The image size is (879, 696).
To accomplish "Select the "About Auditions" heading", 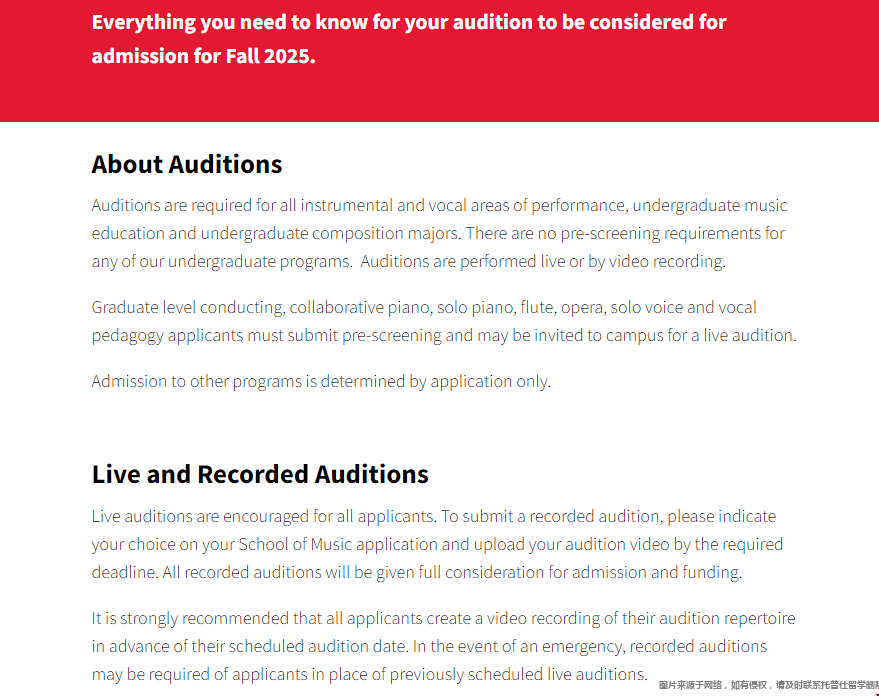I will coord(187,164).
